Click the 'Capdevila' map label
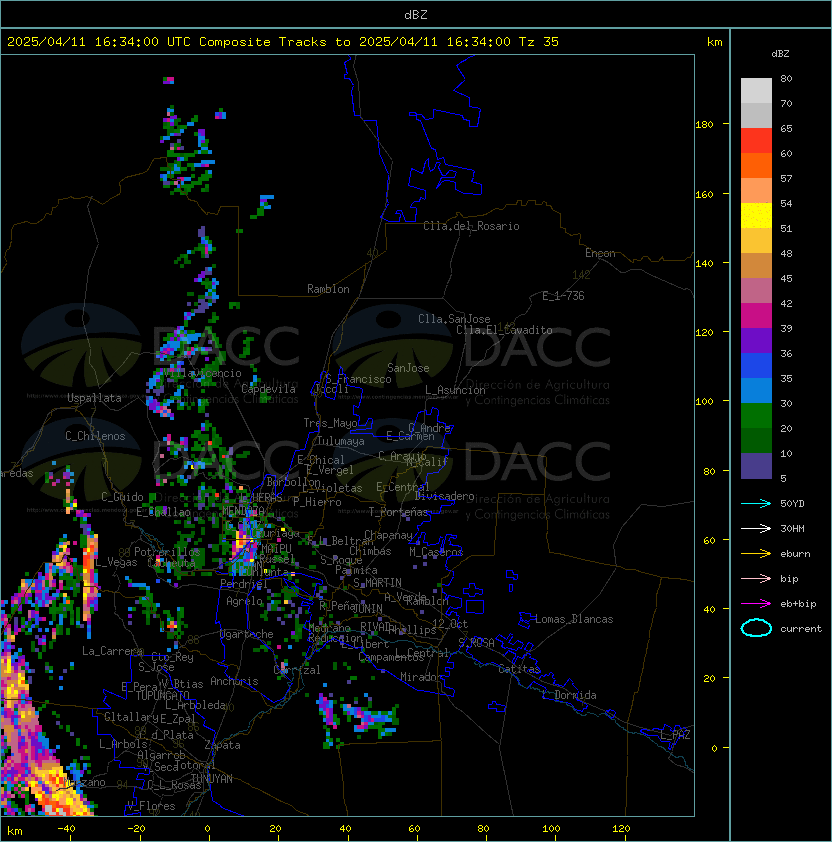 tap(268, 389)
